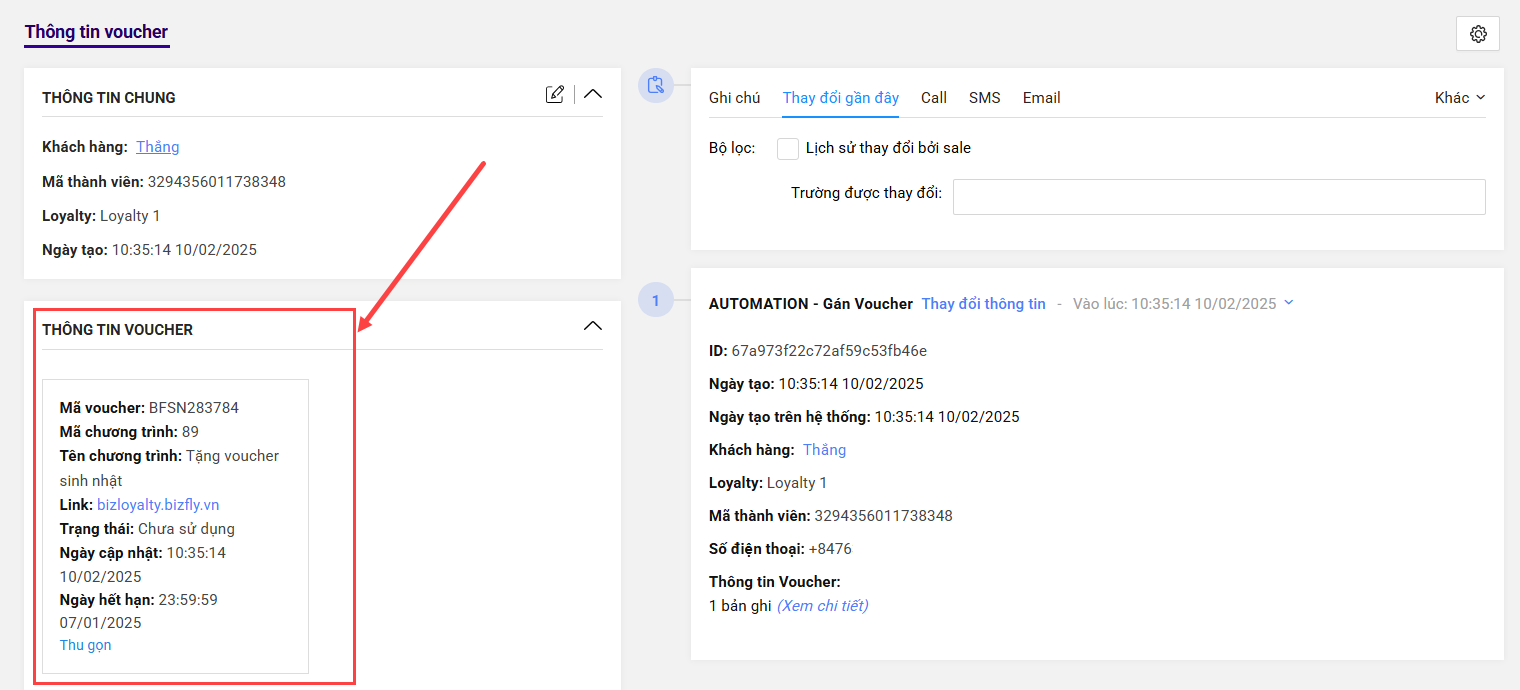Screen dimensions: 1520x690
Task: Click the Trường được thay đổi field
Action: (x=1219, y=197)
